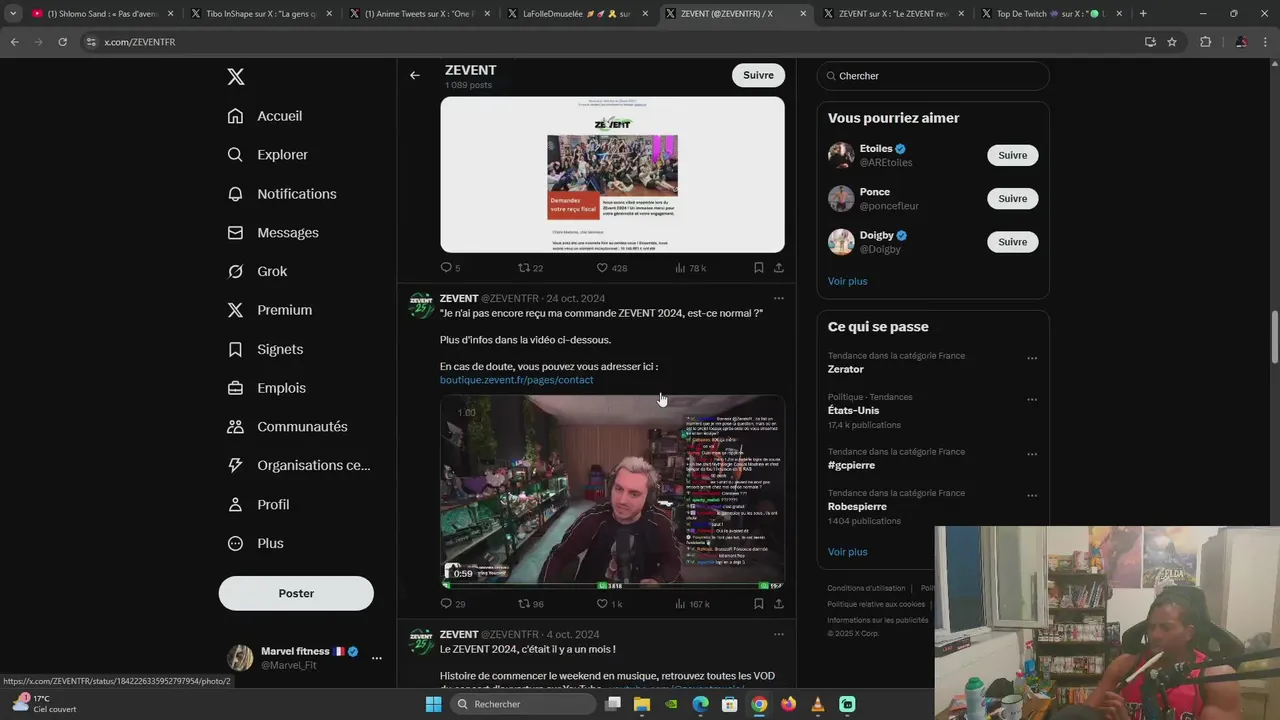This screenshot has width=1280, height=720.
Task: Open Communautés page
Action: 288,427
